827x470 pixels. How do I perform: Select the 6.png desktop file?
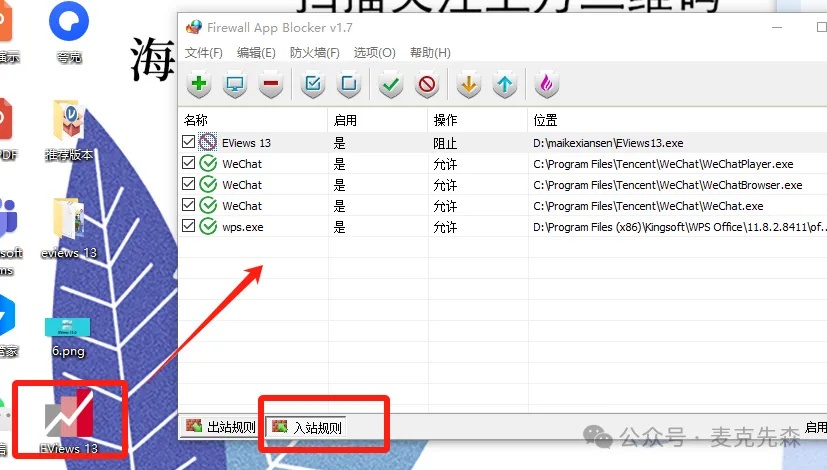point(68,337)
